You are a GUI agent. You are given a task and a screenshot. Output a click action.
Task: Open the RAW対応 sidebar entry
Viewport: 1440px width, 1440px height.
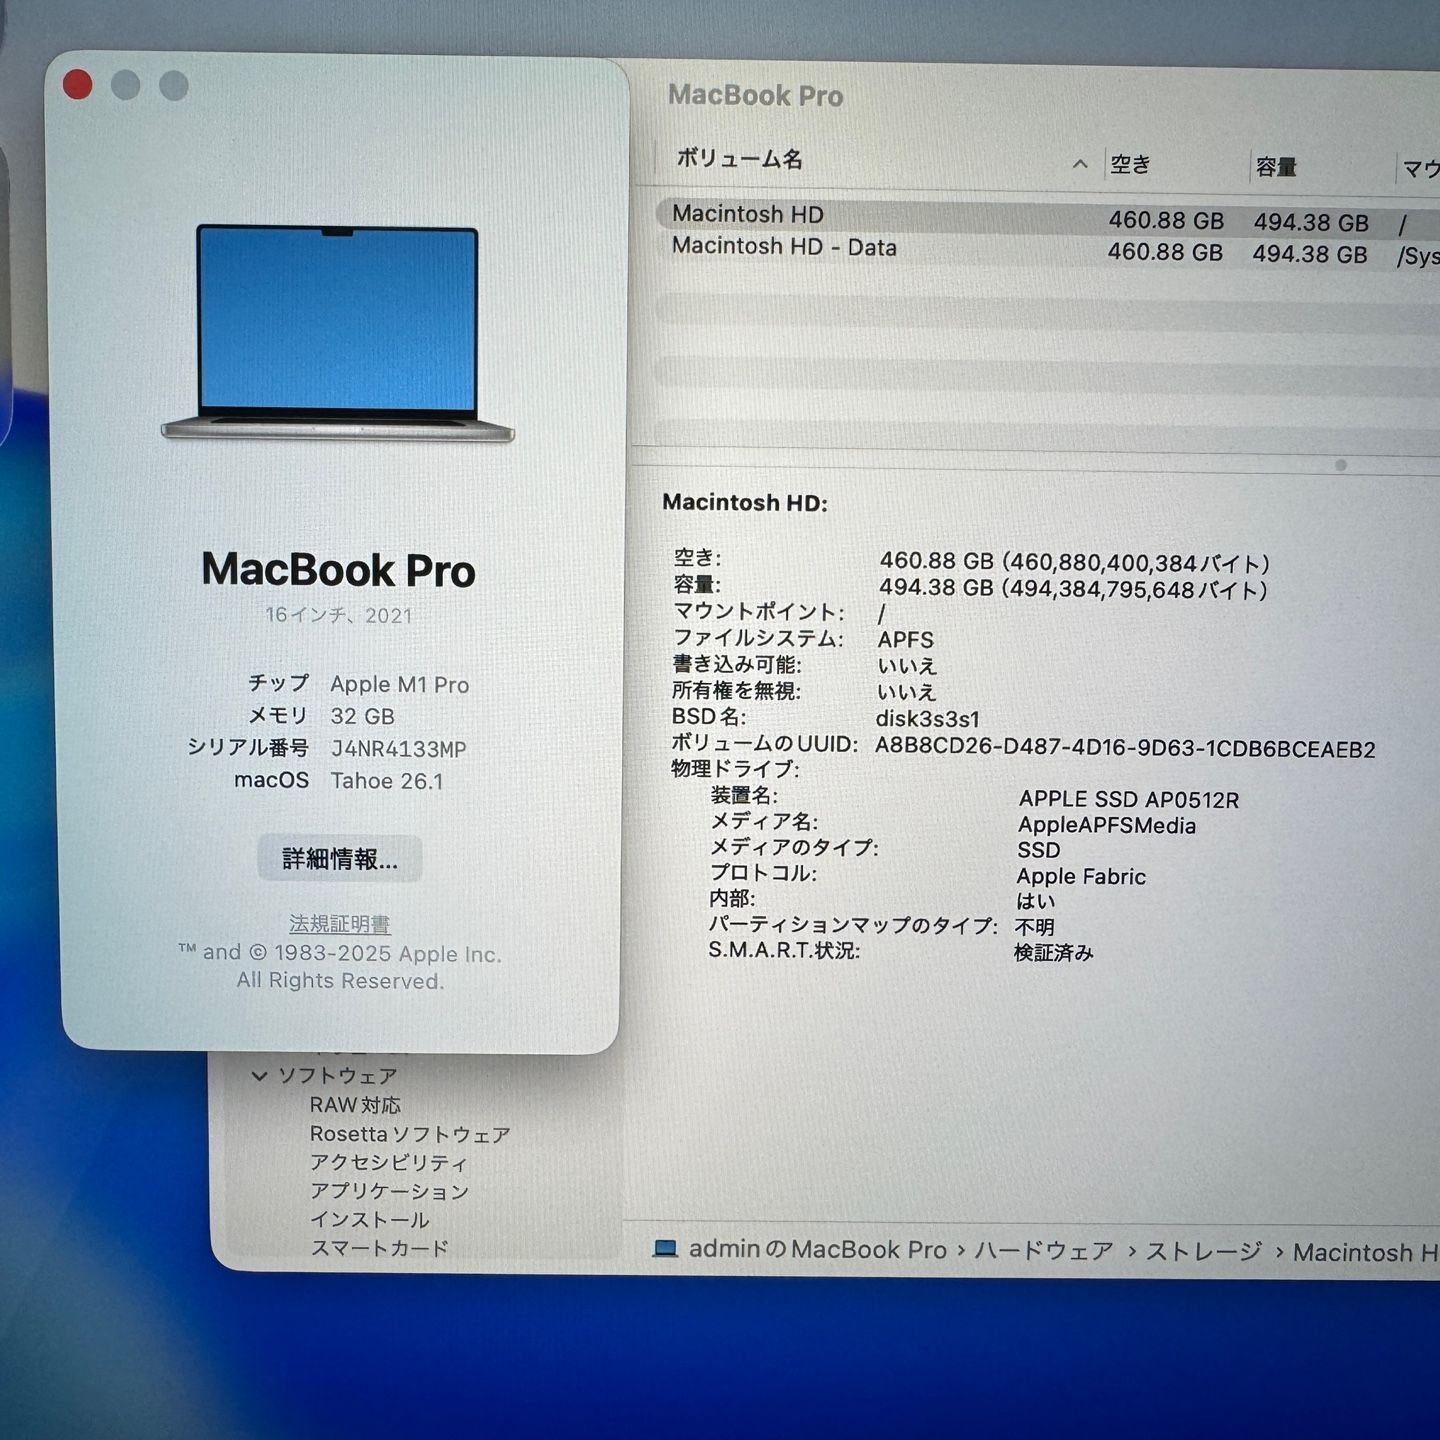[x=355, y=1104]
